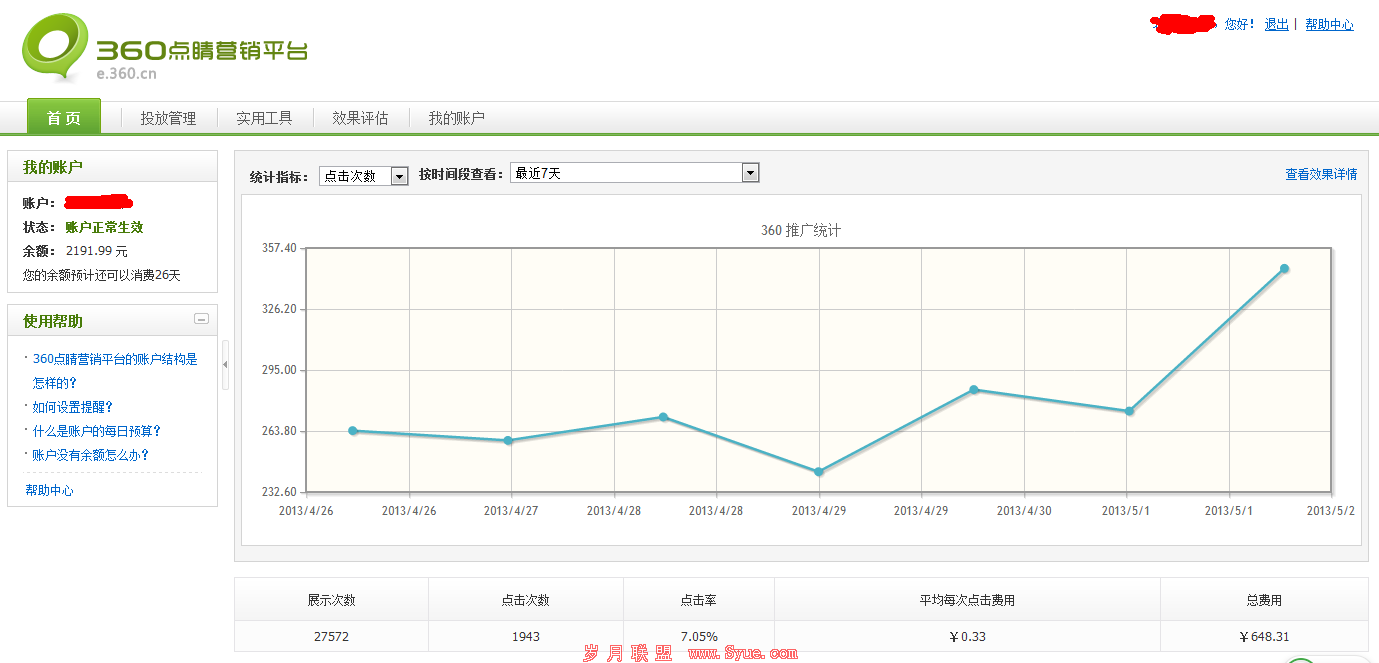Switch to 实用工具 tab
Image resolution: width=1379 pixels, height=663 pixels.
264,118
